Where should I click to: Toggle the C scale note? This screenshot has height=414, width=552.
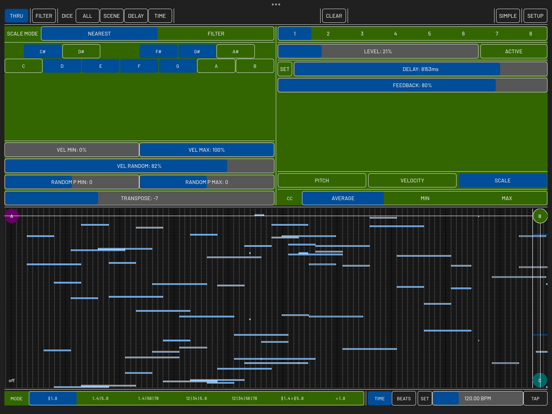tap(24, 66)
